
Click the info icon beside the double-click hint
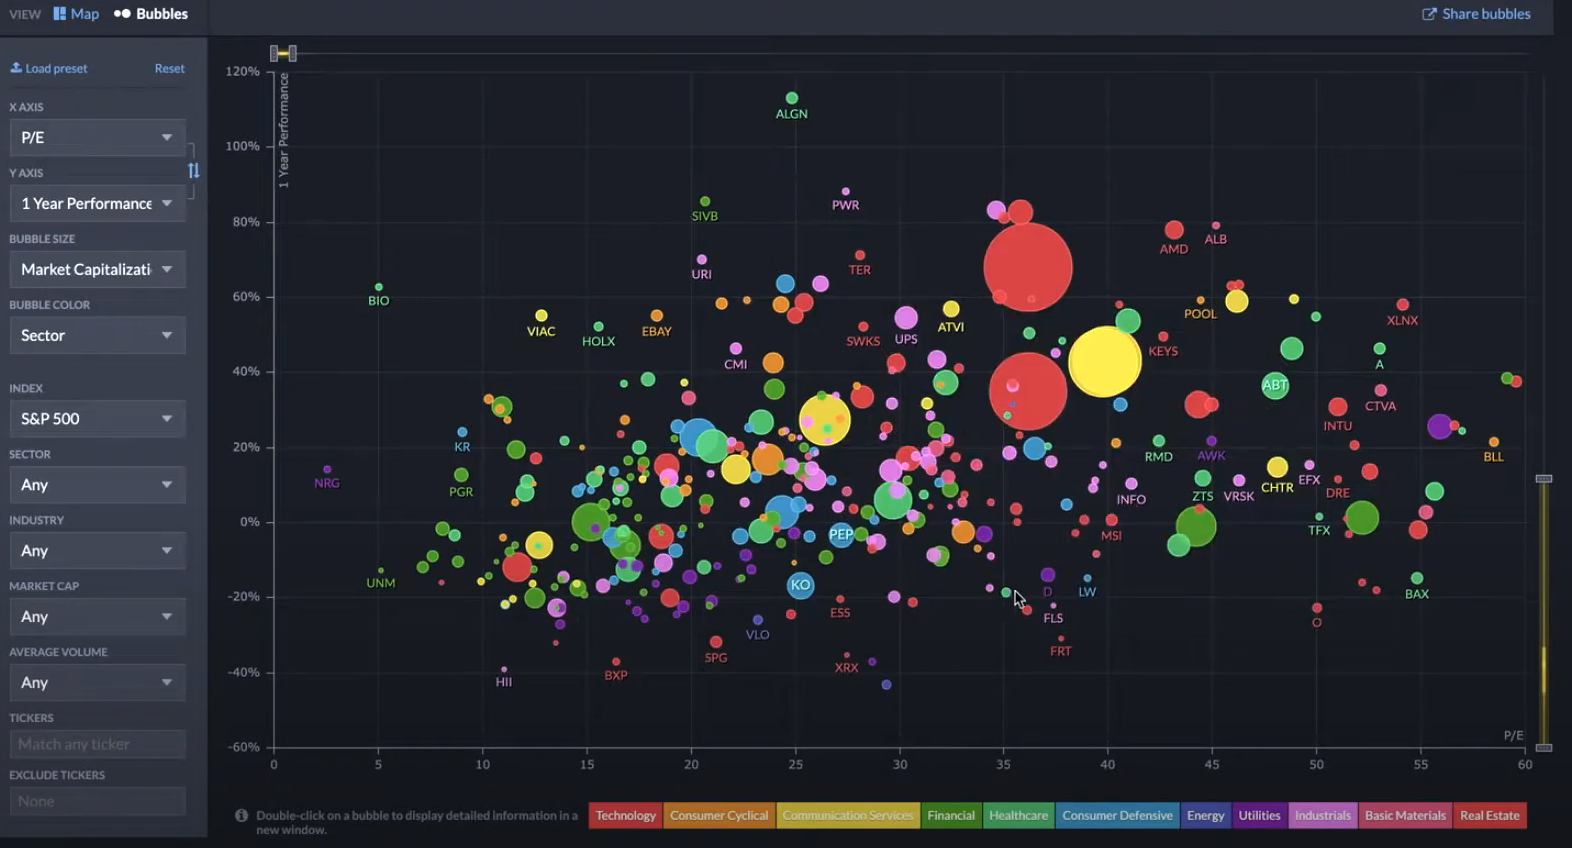point(241,815)
